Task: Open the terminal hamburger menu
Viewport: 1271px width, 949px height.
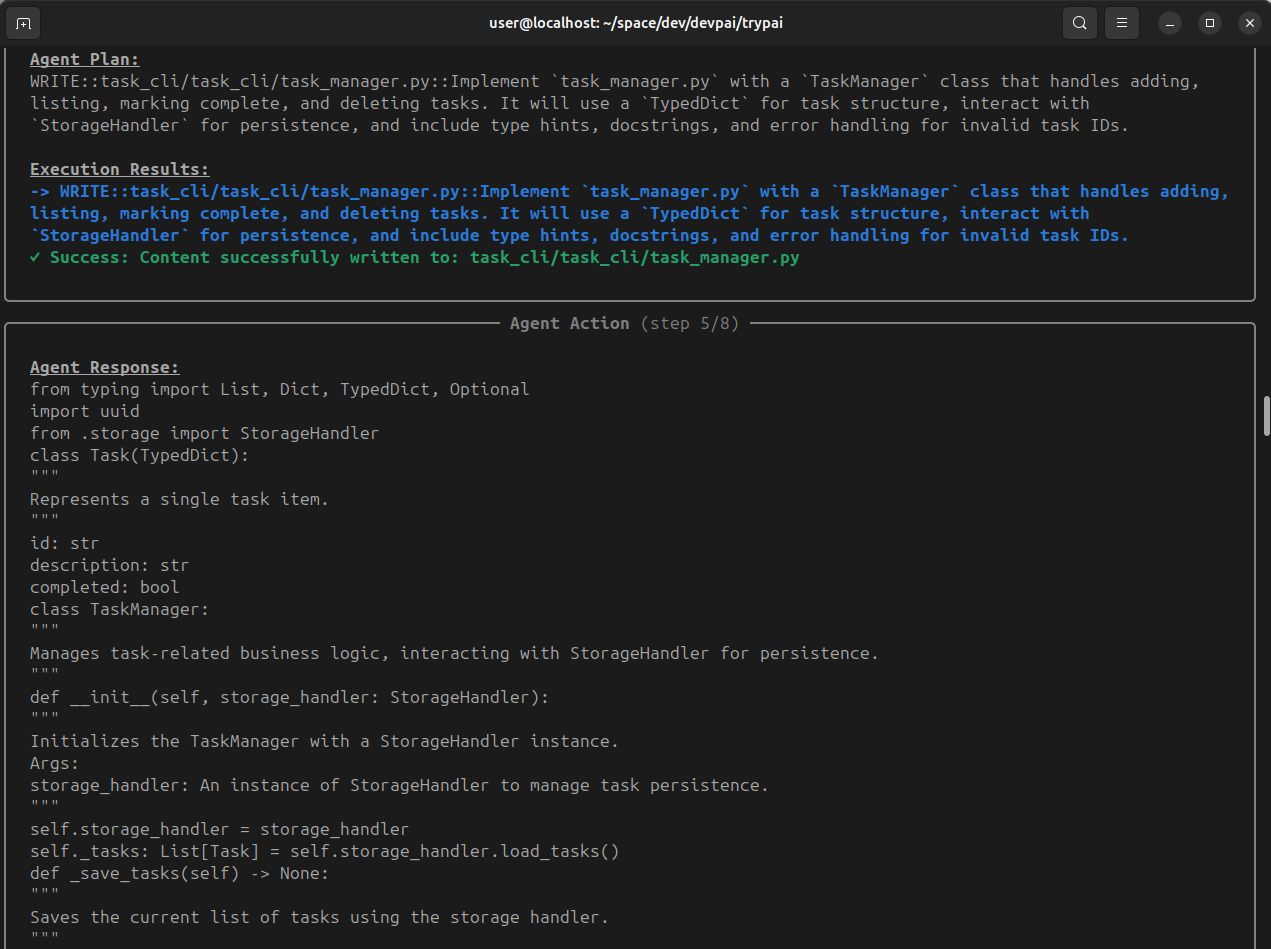Action: 1123,23
